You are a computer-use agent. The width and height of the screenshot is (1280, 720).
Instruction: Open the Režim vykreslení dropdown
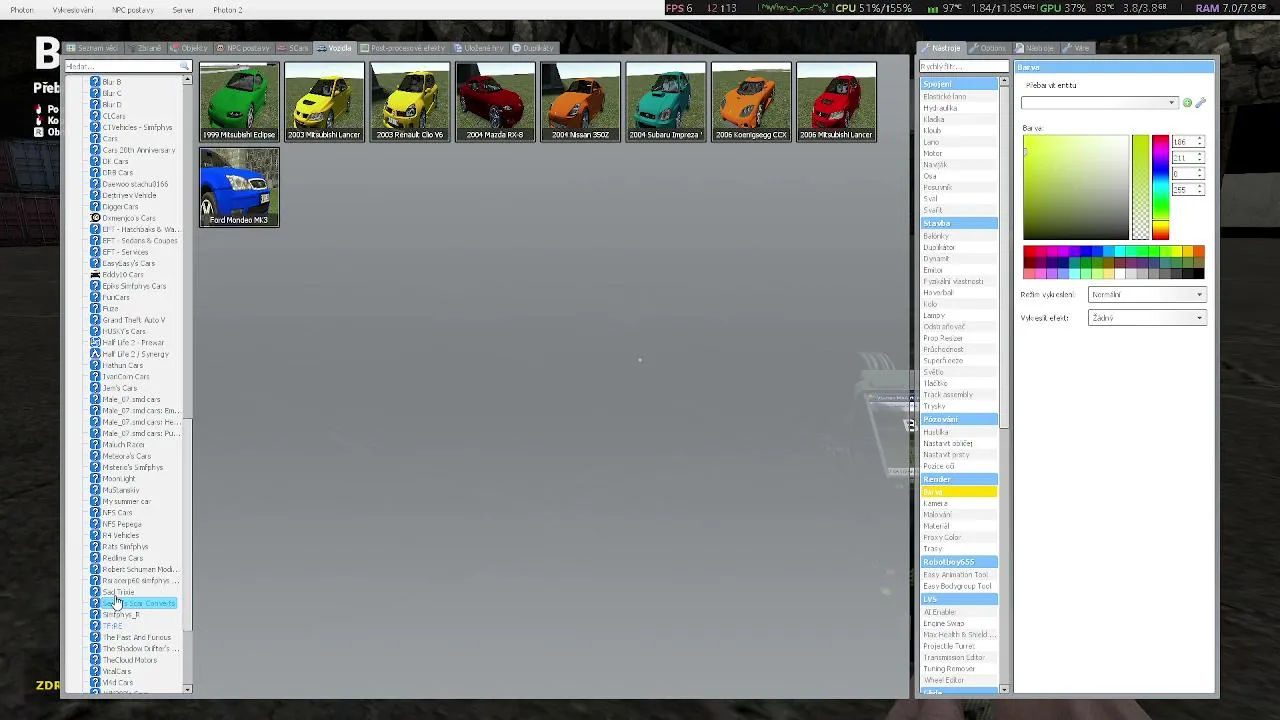click(x=1146, y=295)
